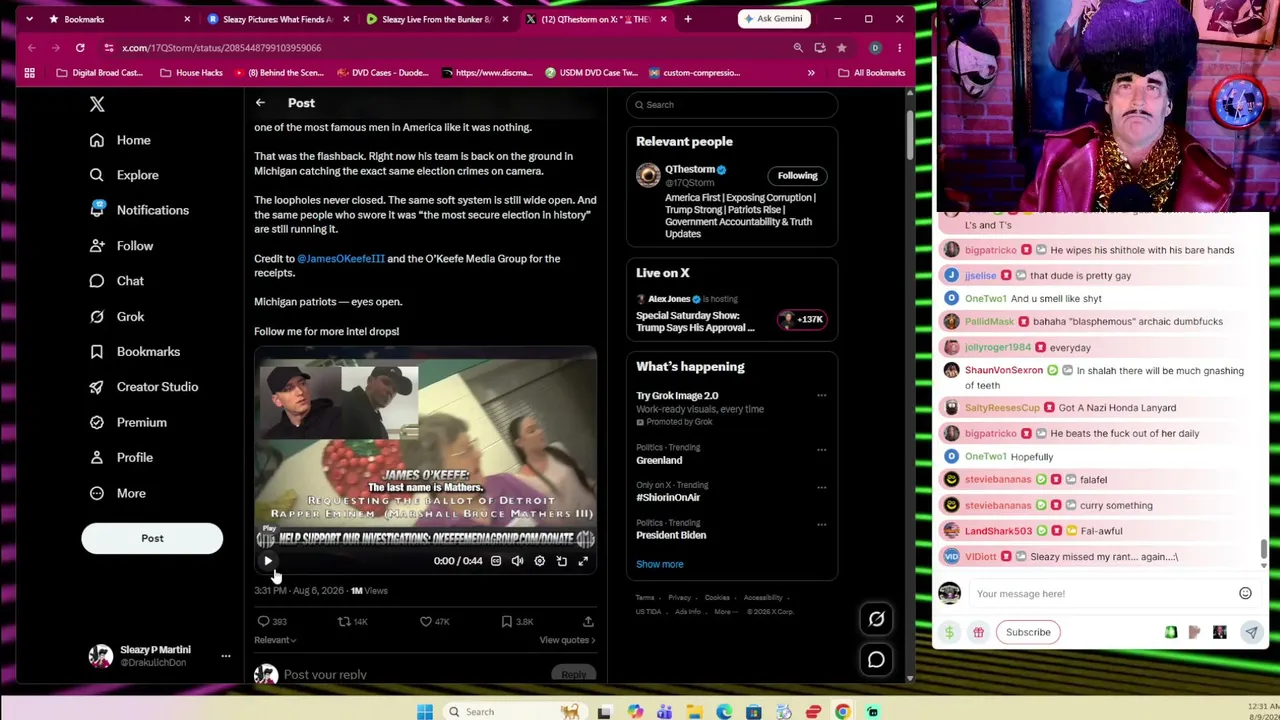
Task: Zoom the page with the magnifier icon
Action: point(798,48)
